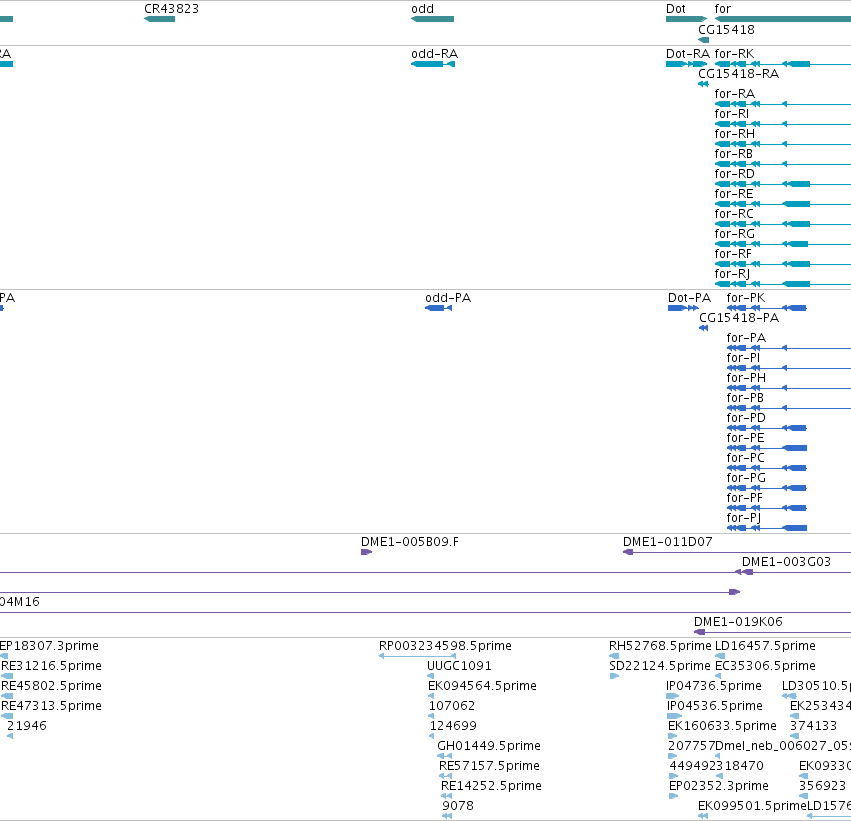Select the GH01449.5prime label
Screen dimensions: 851x821
pyautogui.click(x=489, y=746)
